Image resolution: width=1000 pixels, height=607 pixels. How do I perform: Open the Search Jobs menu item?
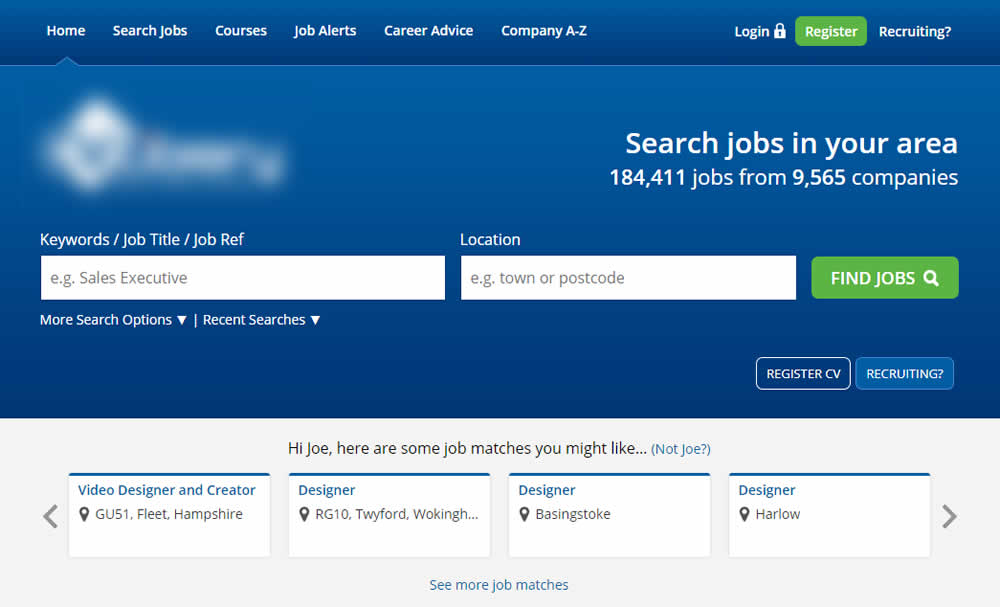coord(150,31)
